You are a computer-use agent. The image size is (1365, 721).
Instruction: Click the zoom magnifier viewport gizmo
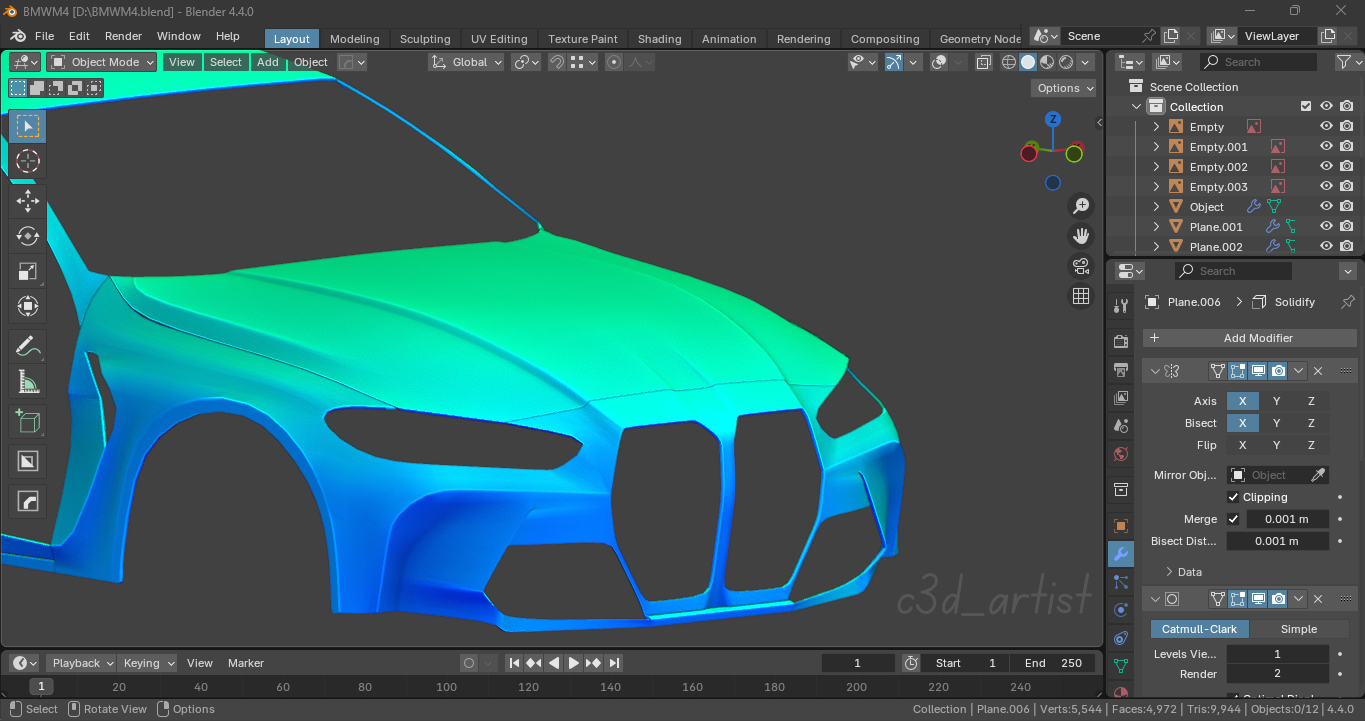coord(1081,206)
